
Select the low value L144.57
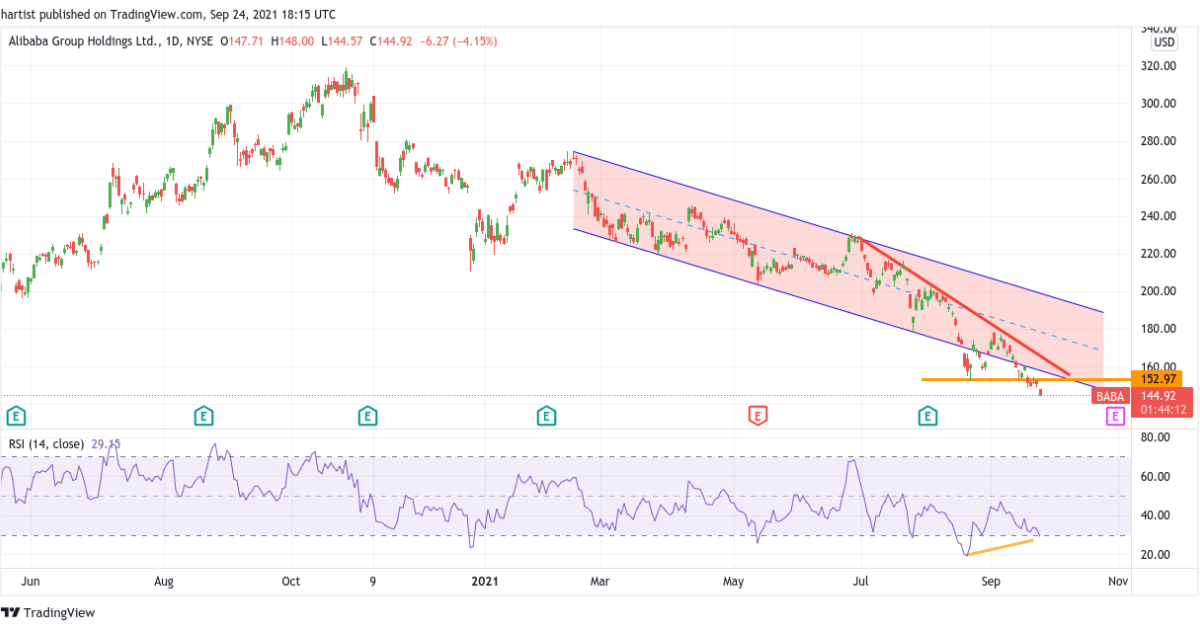pyautogui.click(x=341, y=41)
